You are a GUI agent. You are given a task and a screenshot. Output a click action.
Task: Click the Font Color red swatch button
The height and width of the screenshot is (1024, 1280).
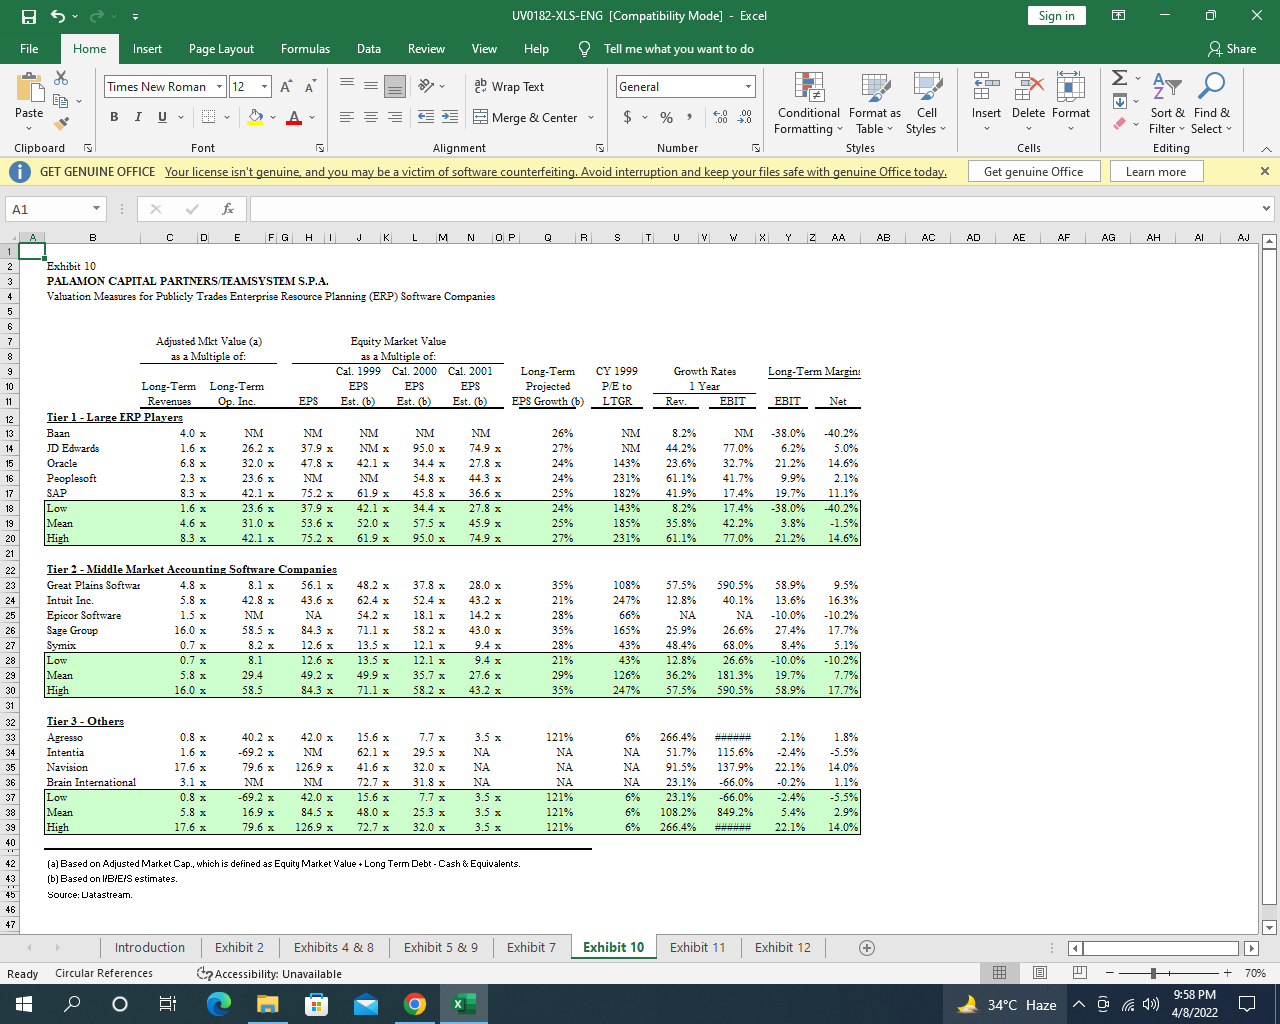tap(294, 118)
